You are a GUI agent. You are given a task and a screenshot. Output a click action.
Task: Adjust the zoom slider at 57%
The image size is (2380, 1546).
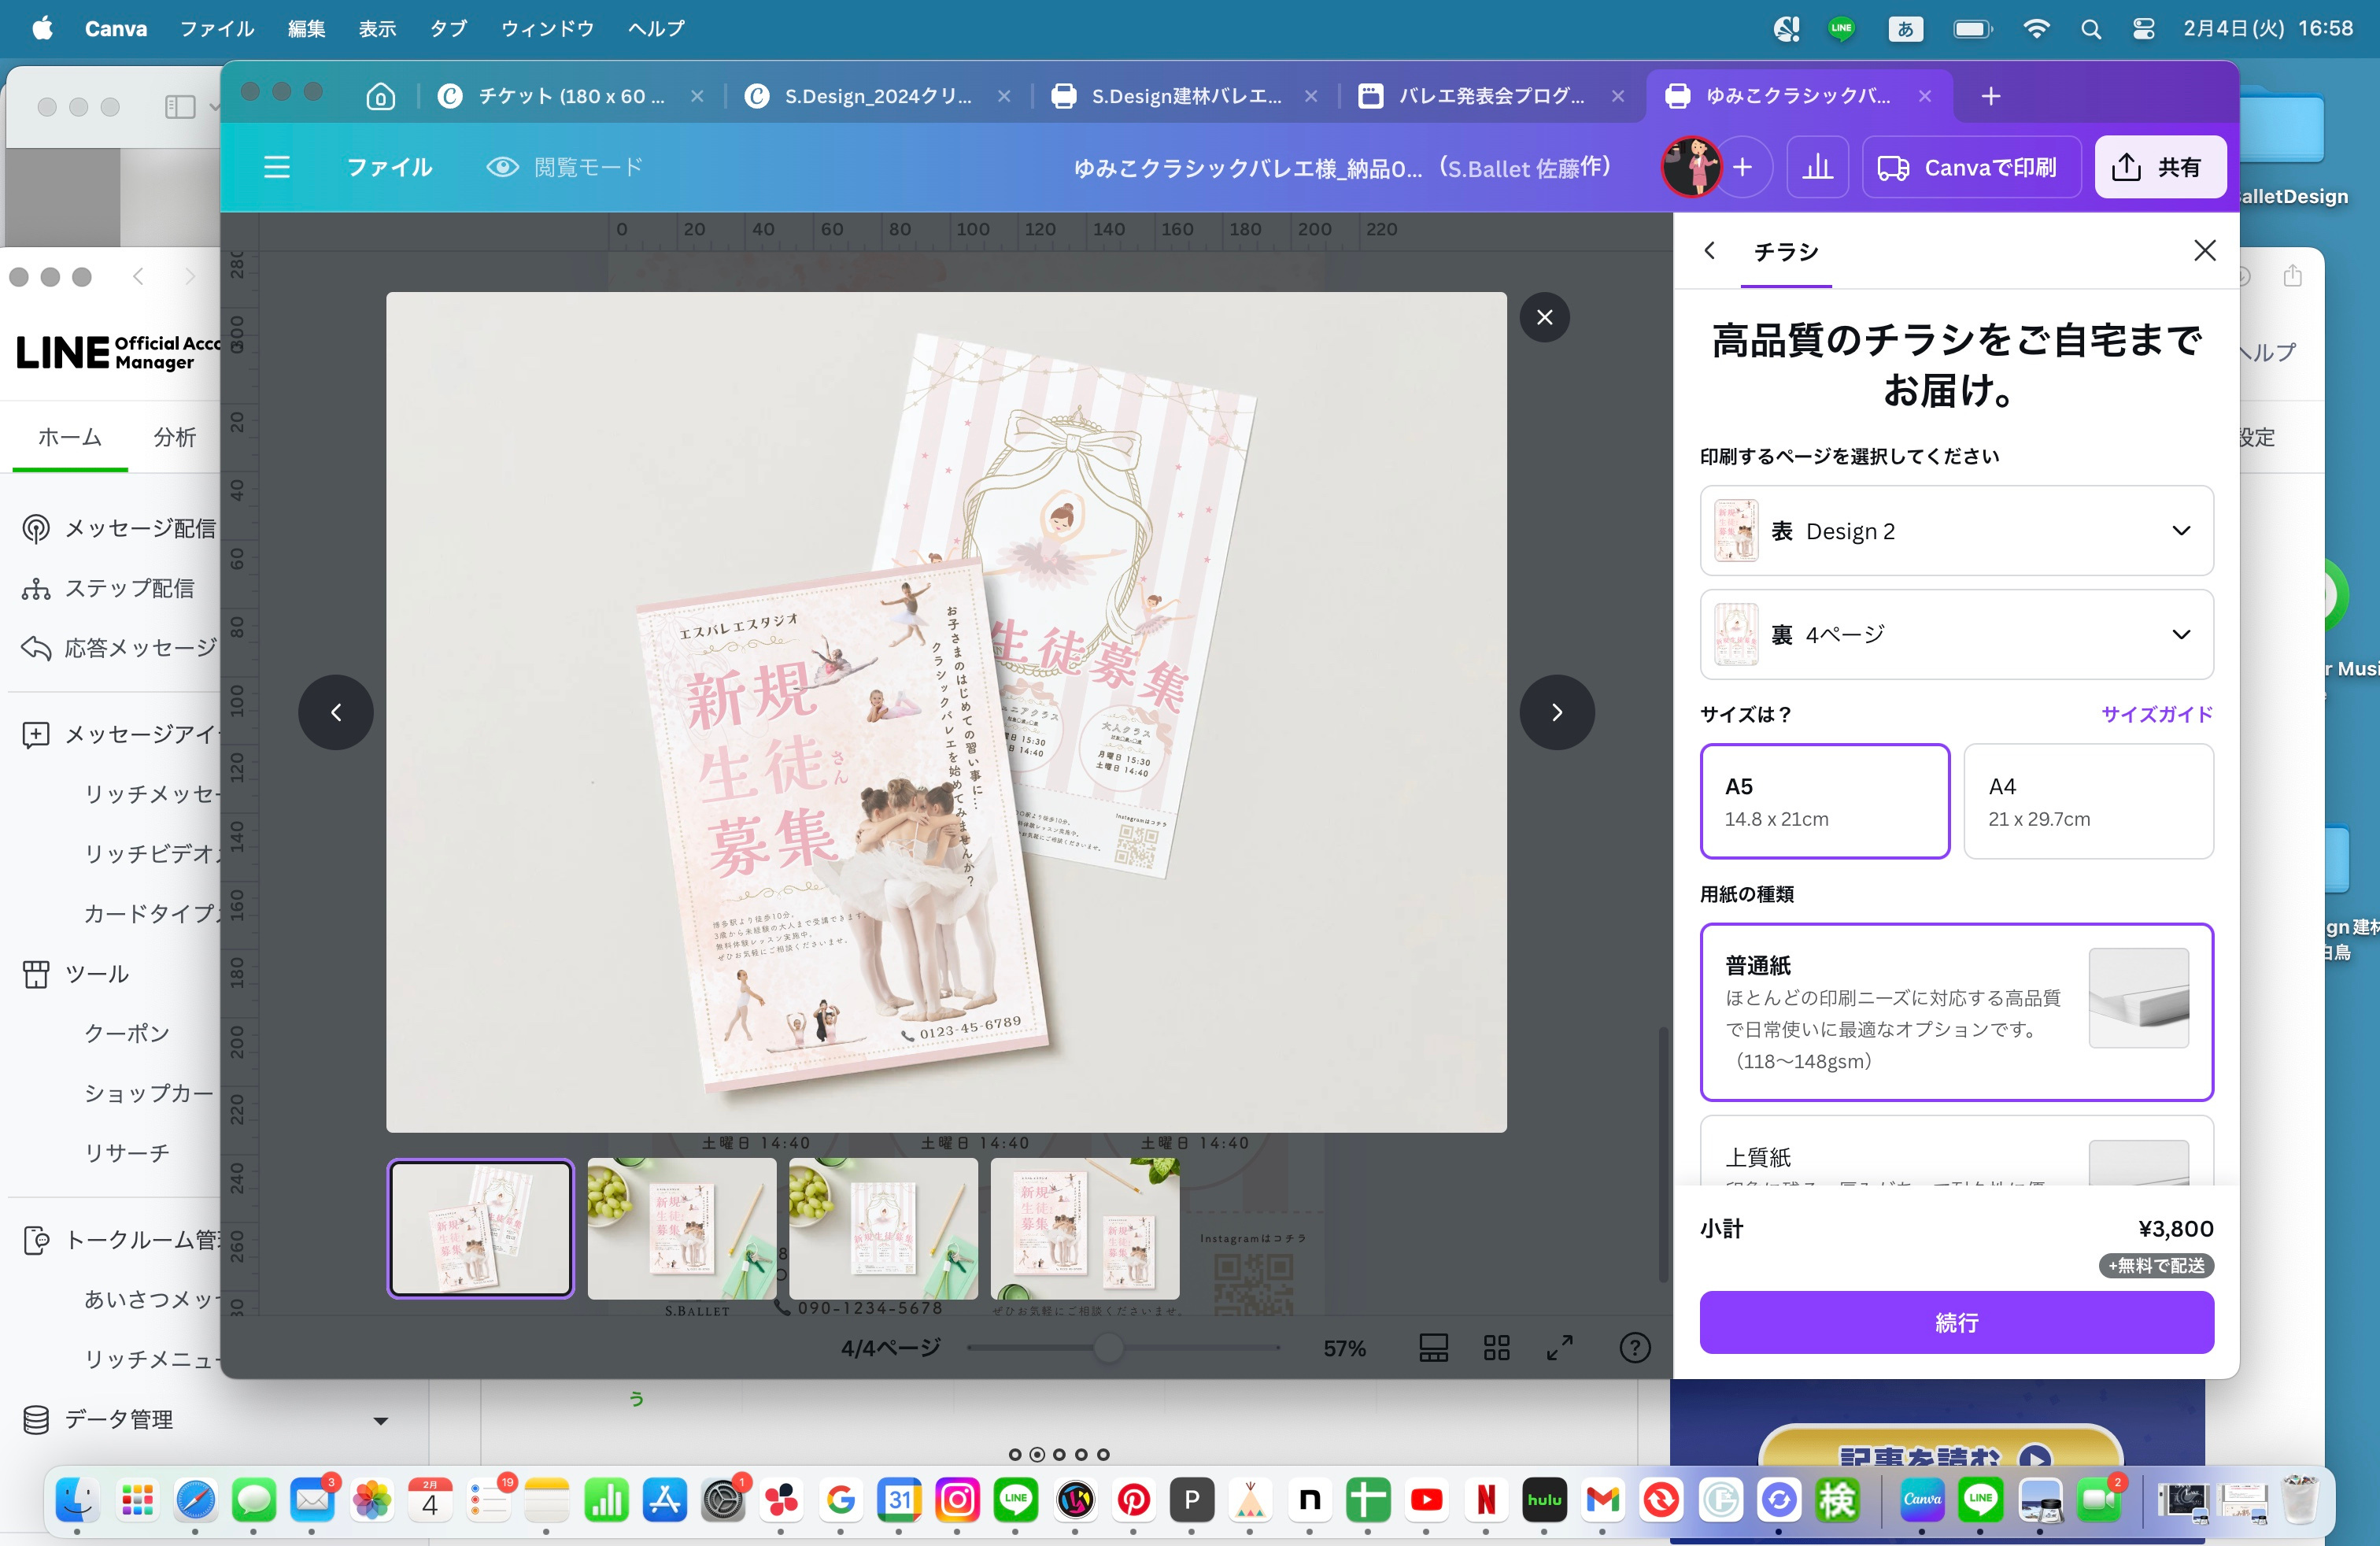1107,1347
